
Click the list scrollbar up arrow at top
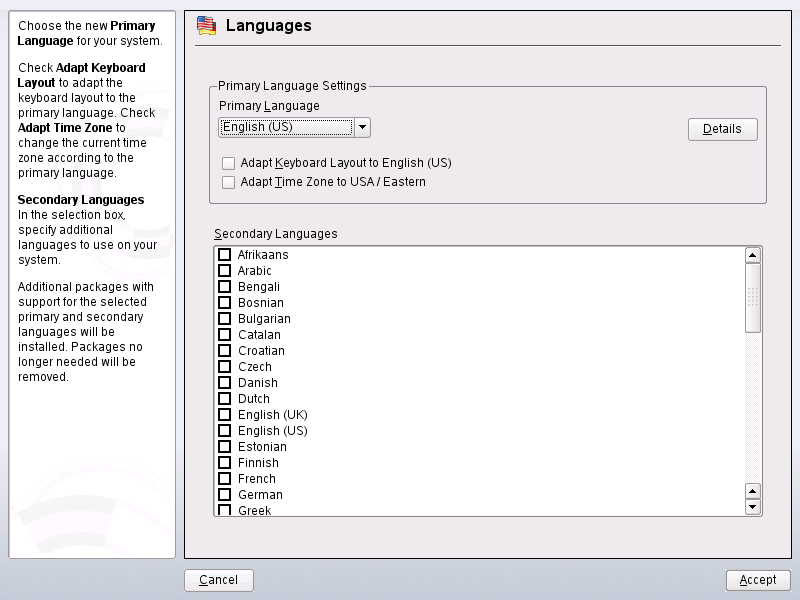tap(753, 255)
